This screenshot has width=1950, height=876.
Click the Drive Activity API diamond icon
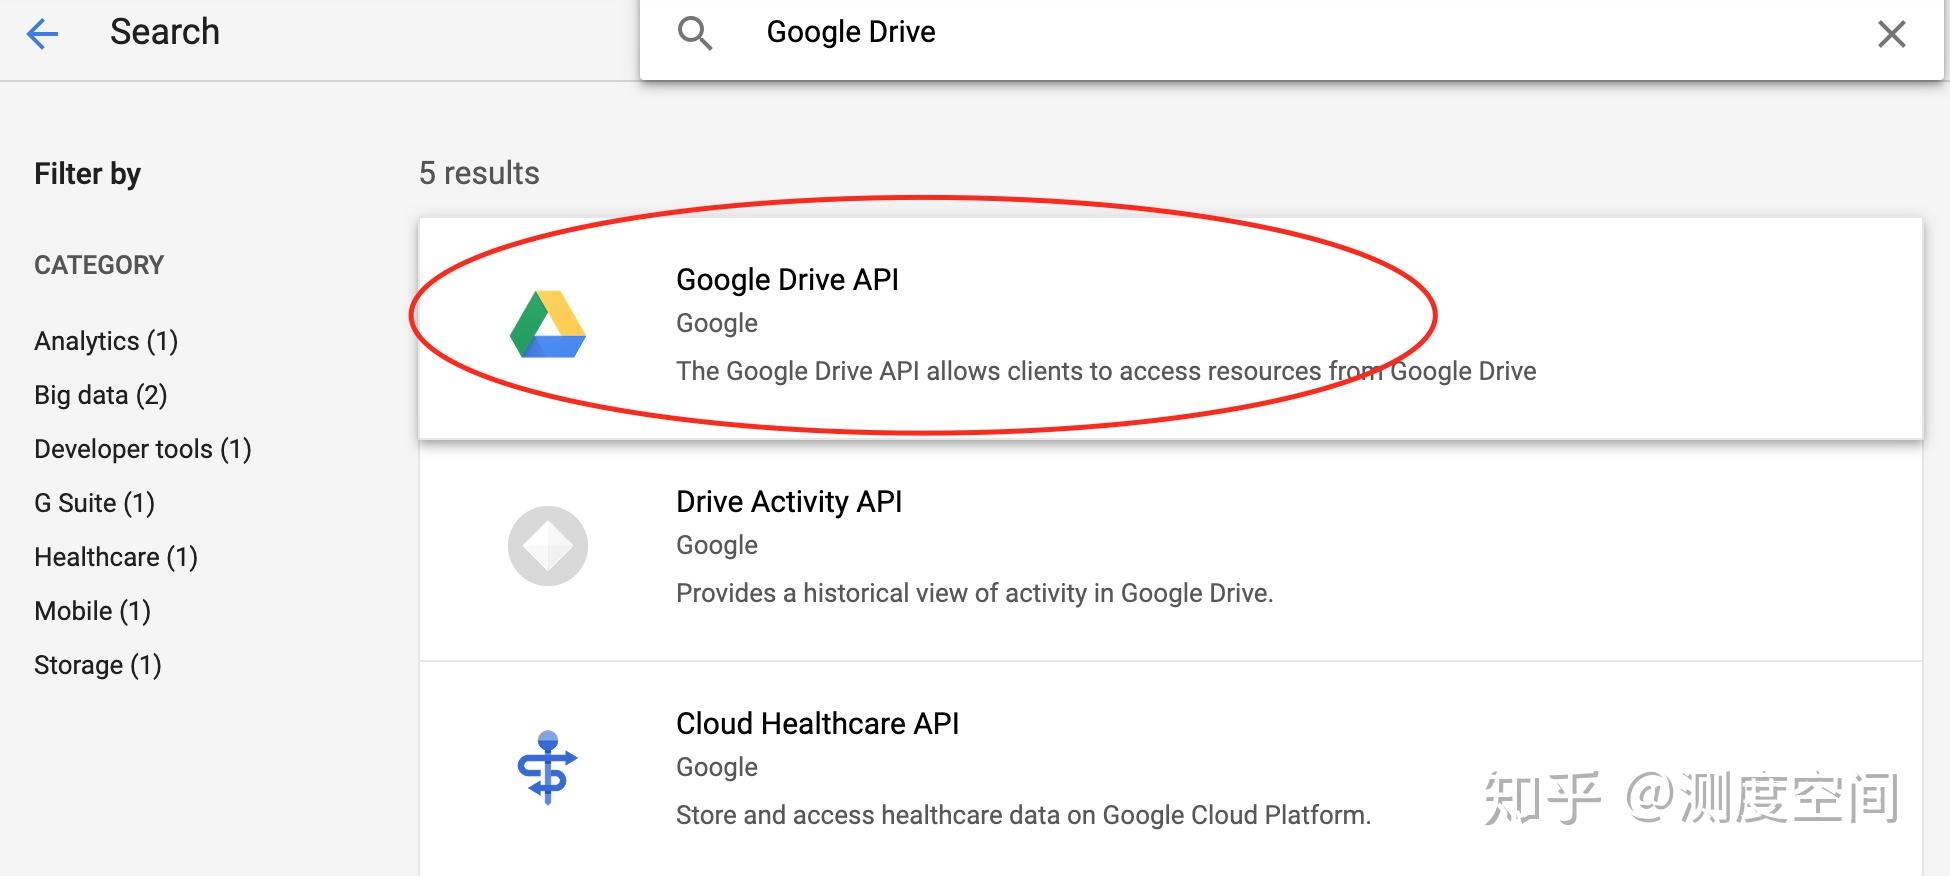coord(547,545)
